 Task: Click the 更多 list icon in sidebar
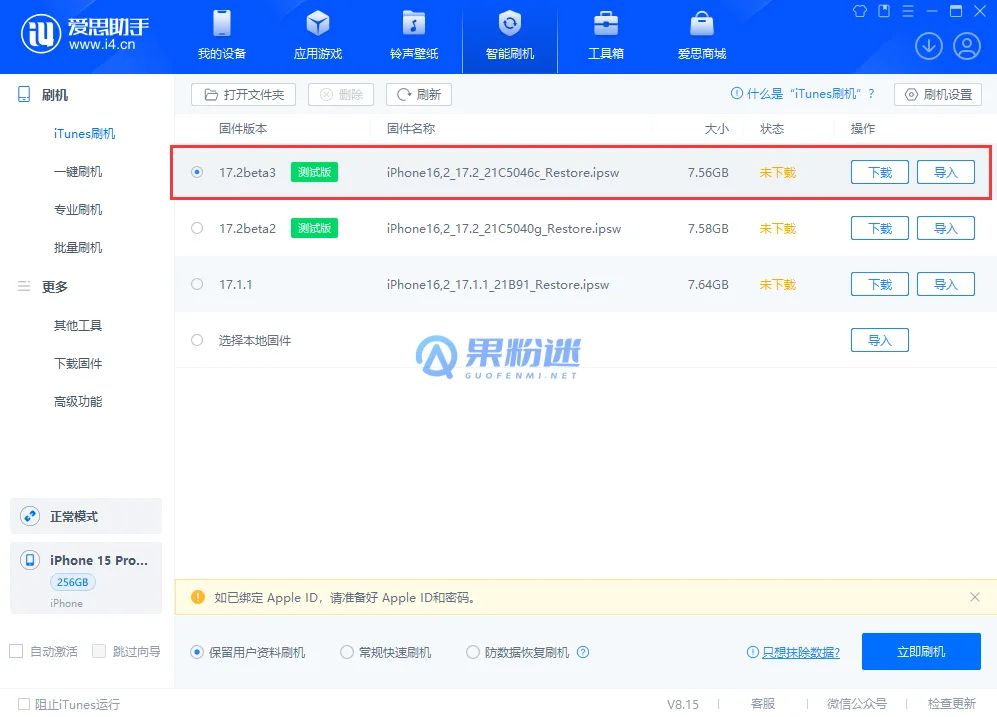[24, 286]
